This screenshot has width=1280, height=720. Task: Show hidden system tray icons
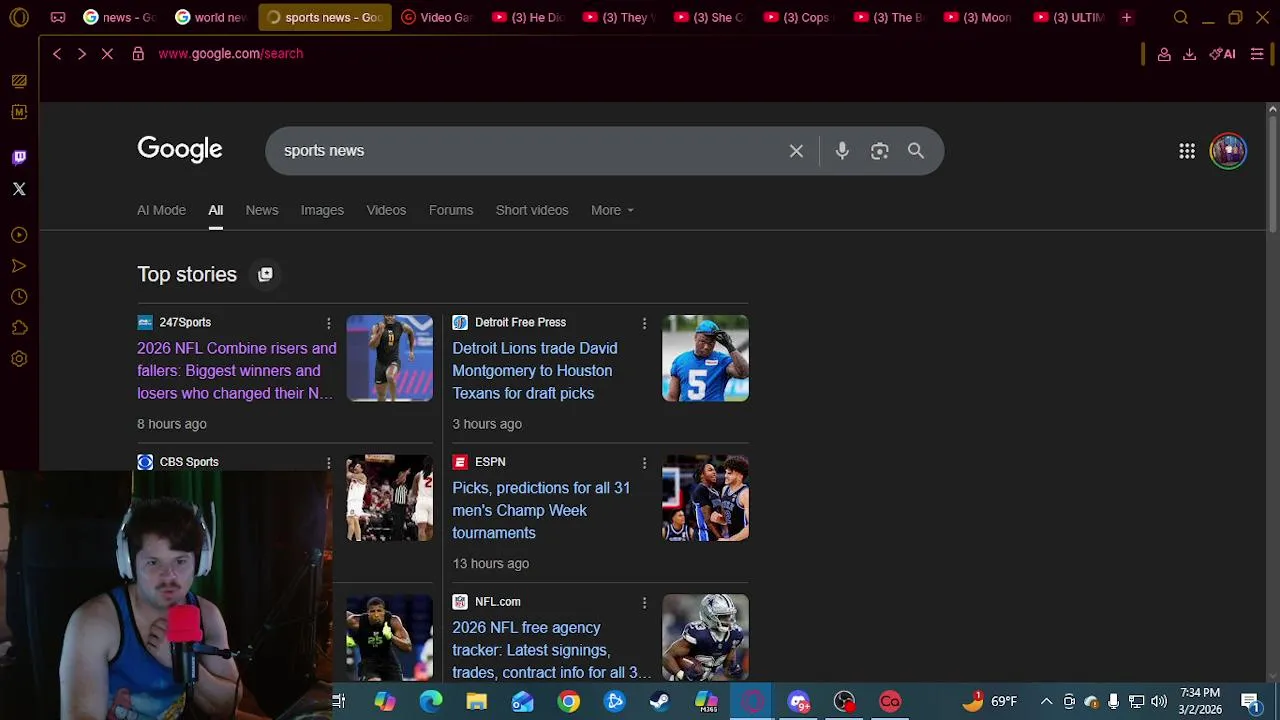pos(1046,701)
